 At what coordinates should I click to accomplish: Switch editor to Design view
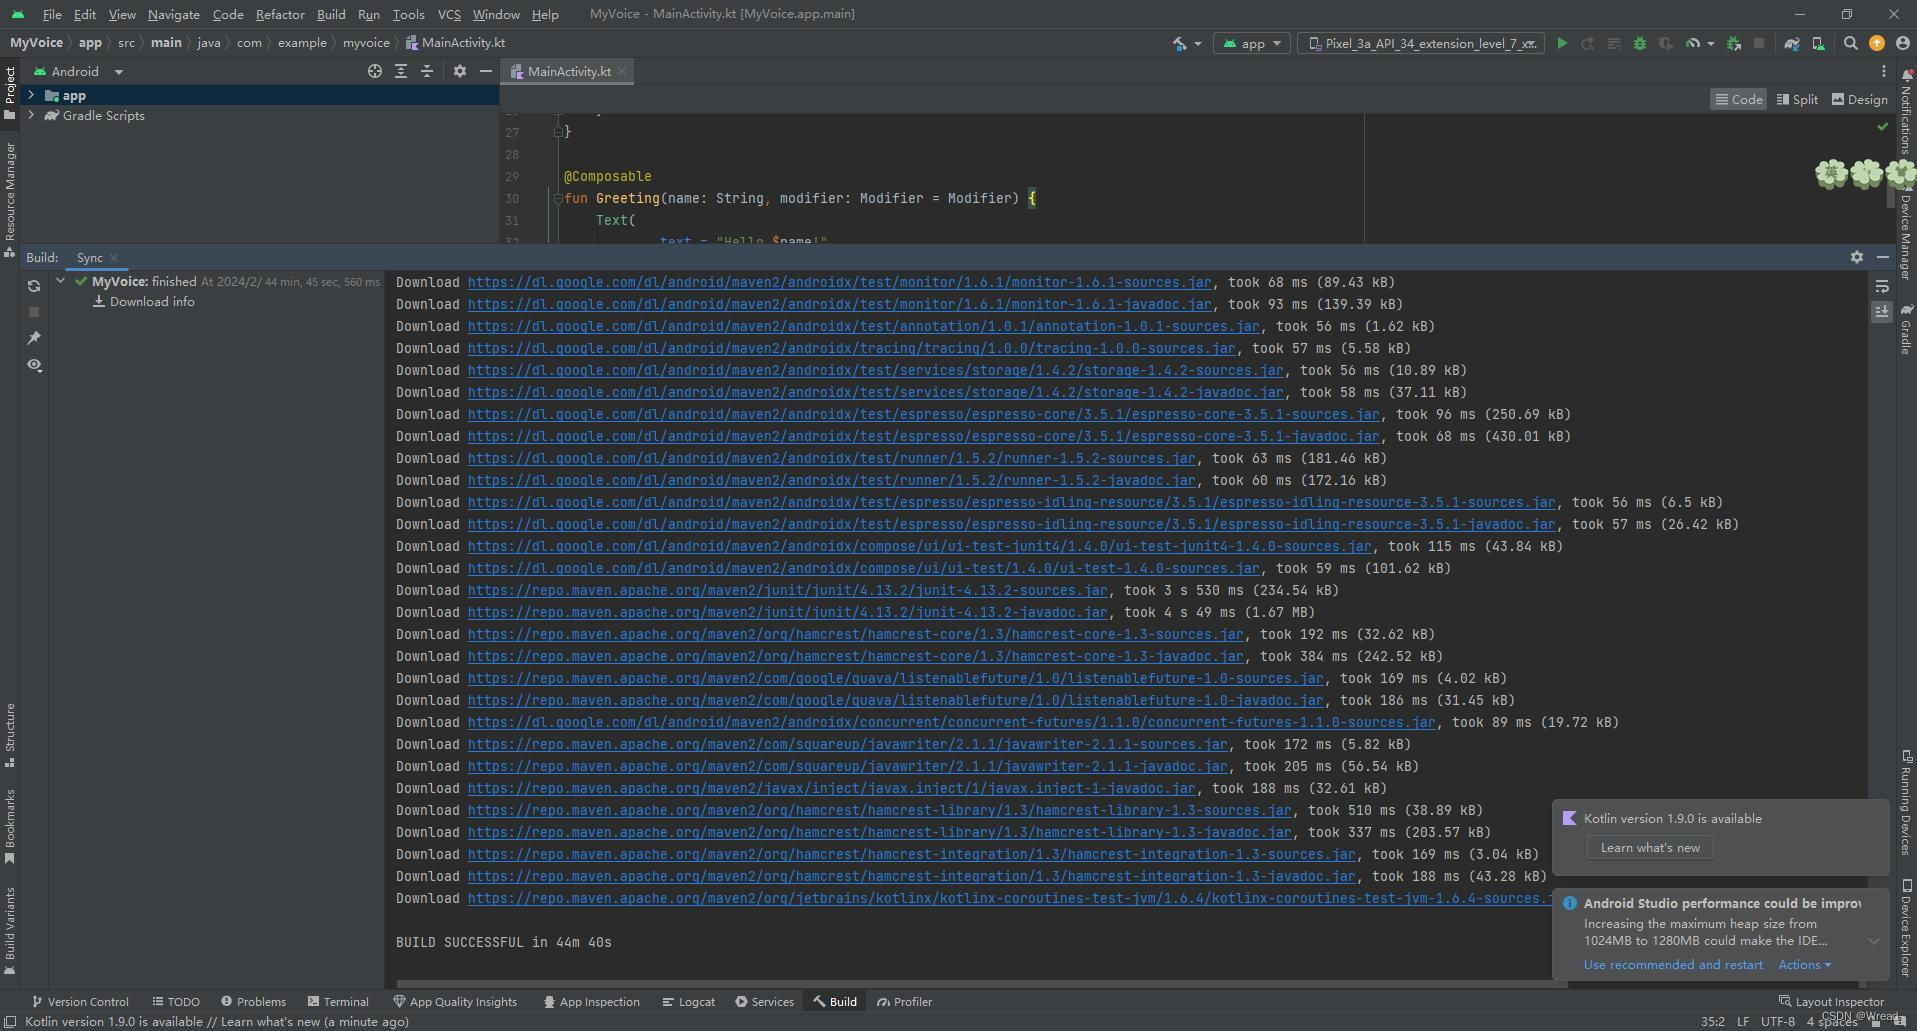point(1859,99)
